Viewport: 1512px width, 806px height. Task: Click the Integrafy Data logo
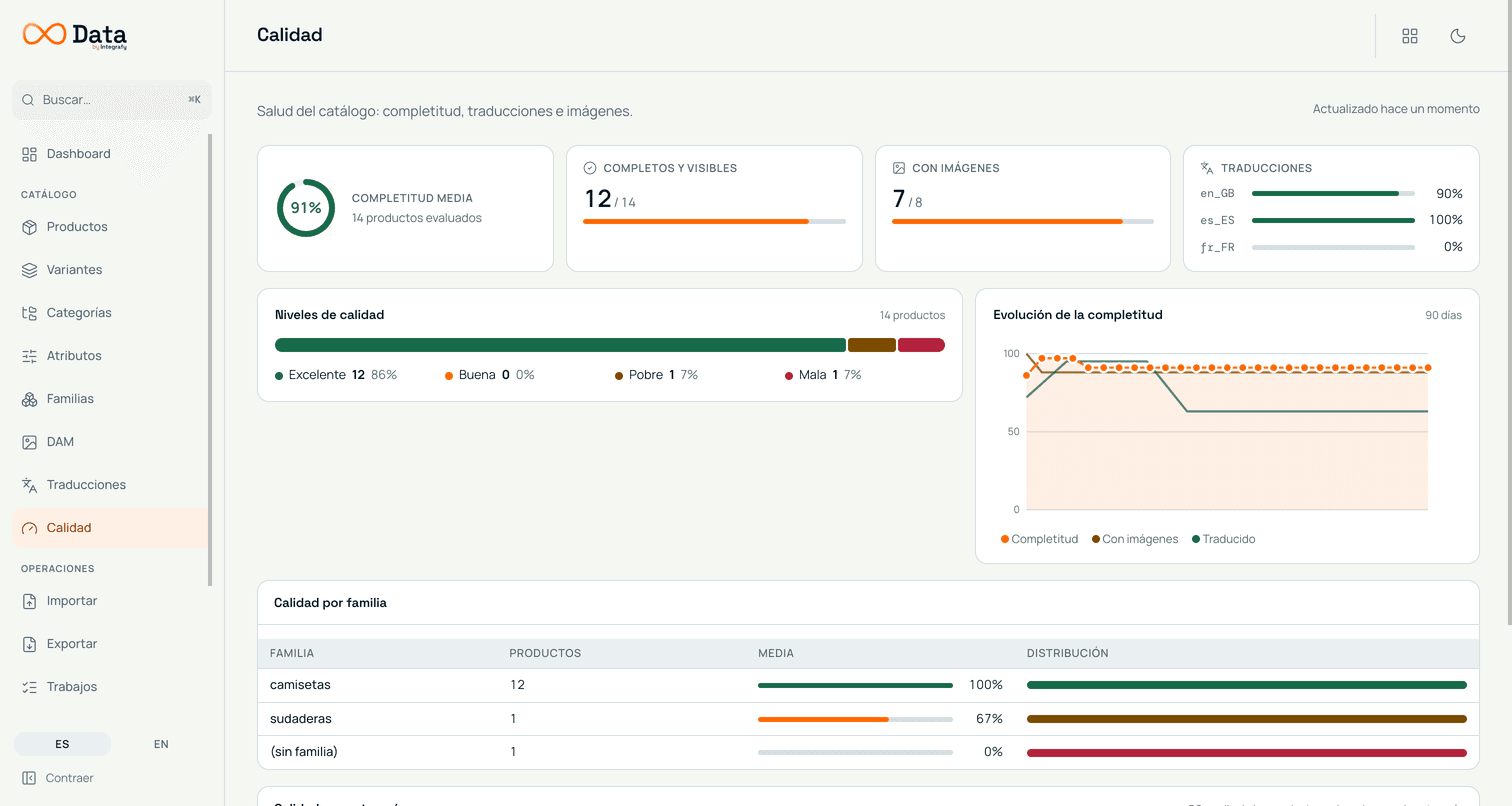pyautogui.click(x=75, y=35)
